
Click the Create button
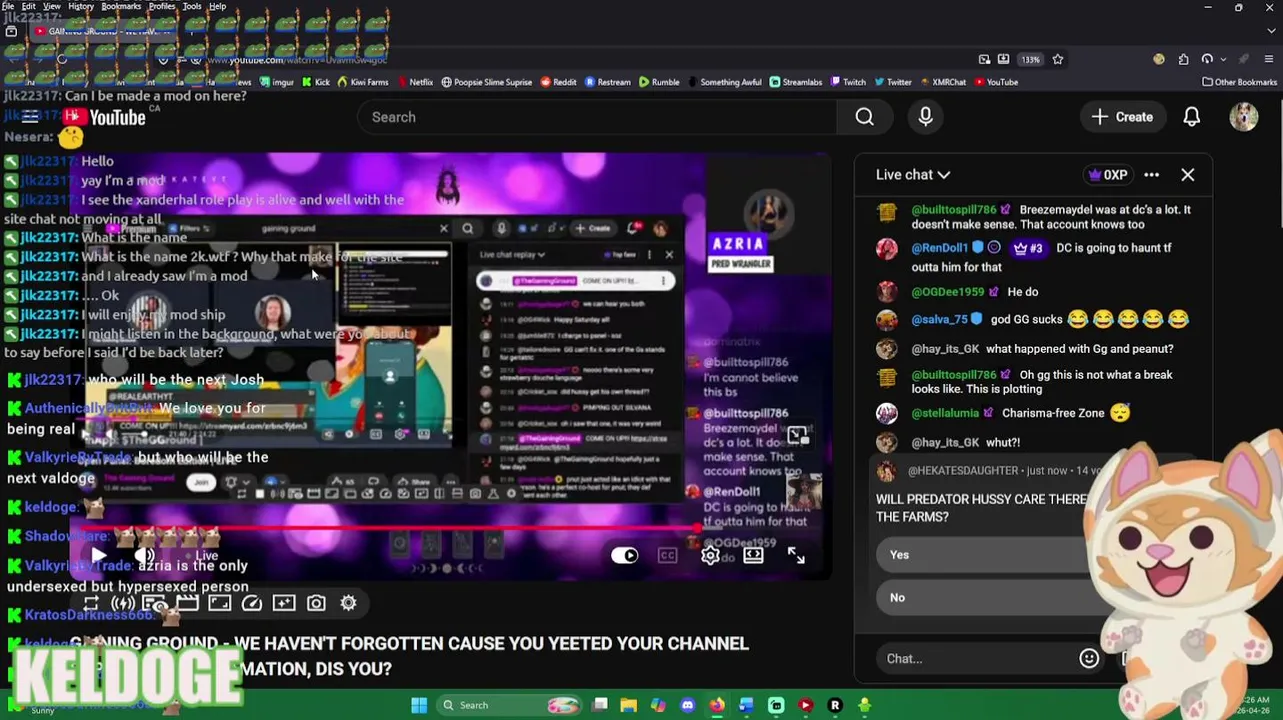(x=1122, y=117)
